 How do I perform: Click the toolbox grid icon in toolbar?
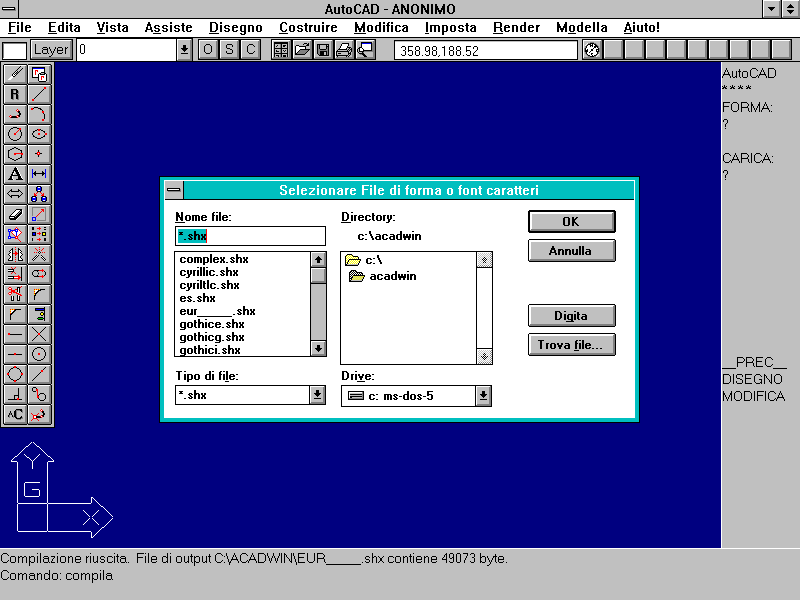[281, 50]
